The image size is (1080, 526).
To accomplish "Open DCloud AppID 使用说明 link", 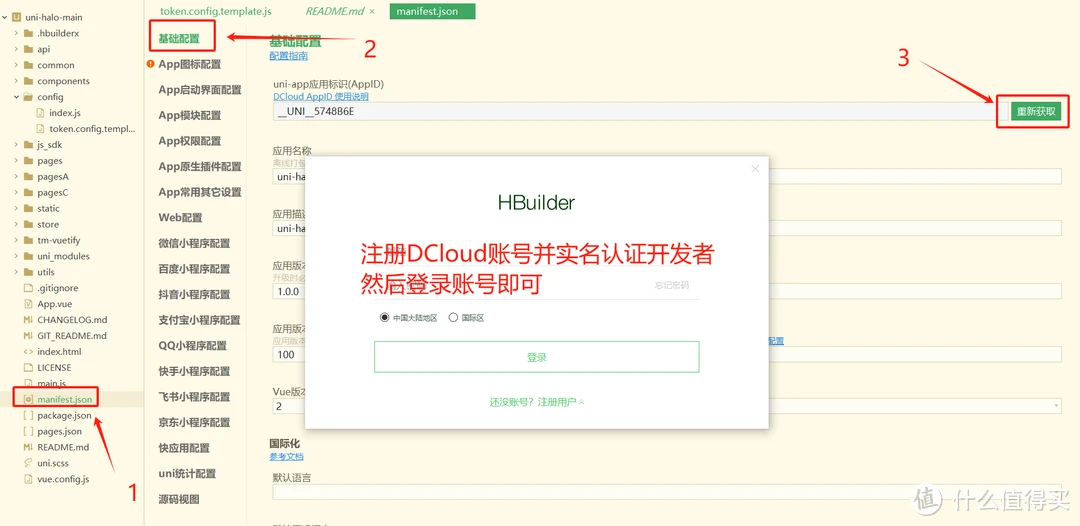I will click(x=320, y=97).
